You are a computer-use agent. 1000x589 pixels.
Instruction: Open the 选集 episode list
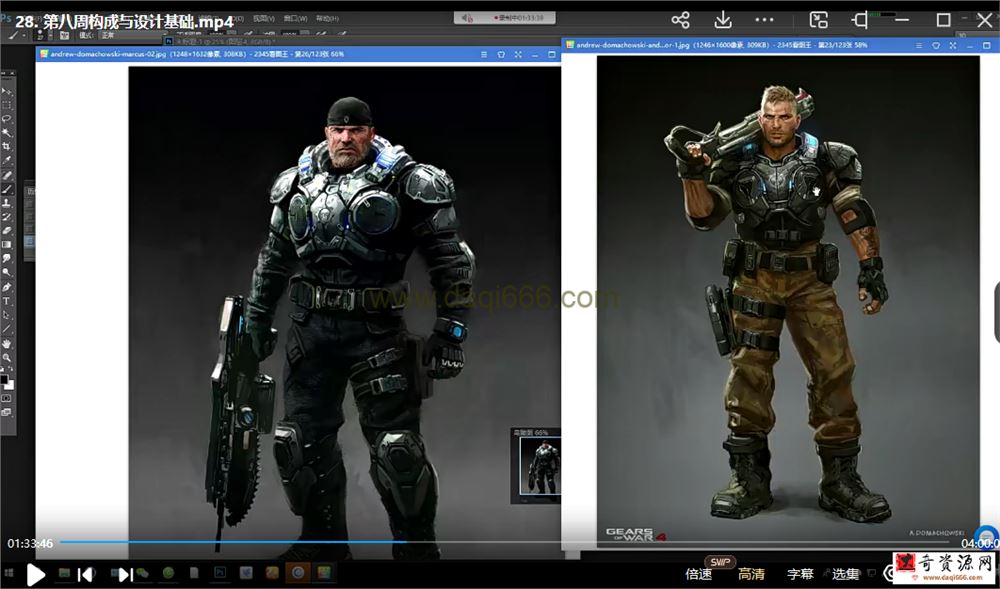click(845, 574)
